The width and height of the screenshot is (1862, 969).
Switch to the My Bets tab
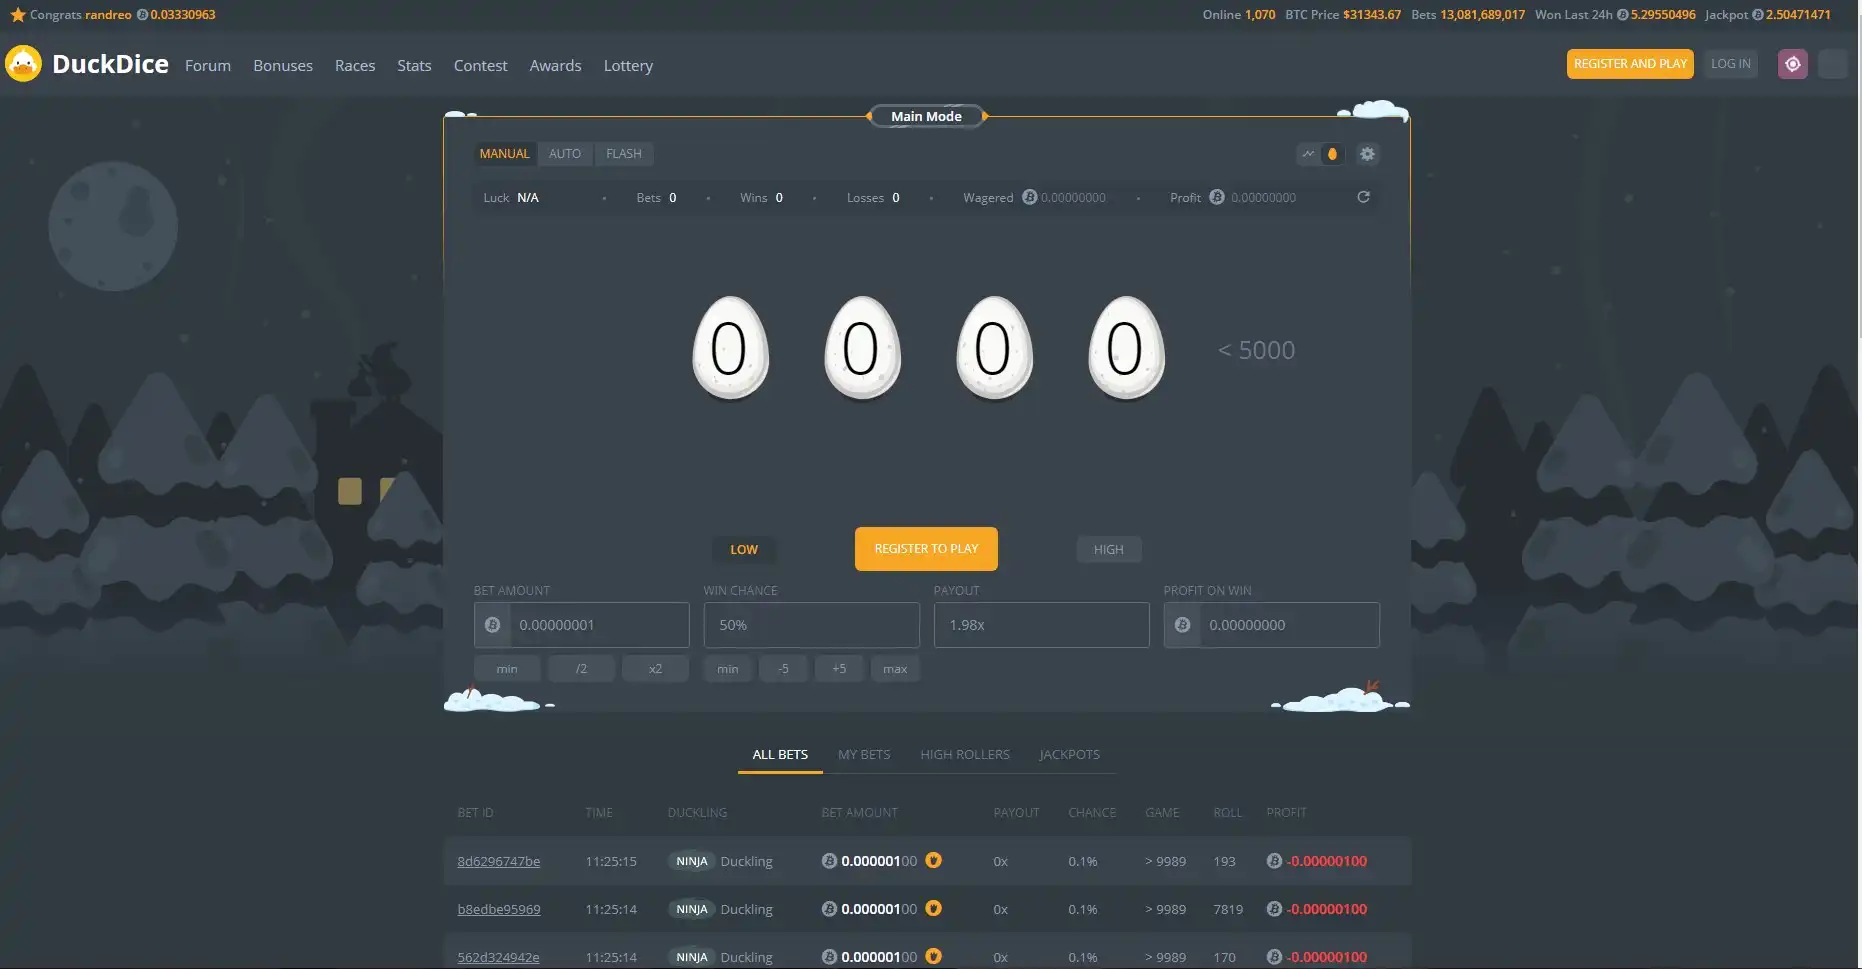(x=864, y=755)
